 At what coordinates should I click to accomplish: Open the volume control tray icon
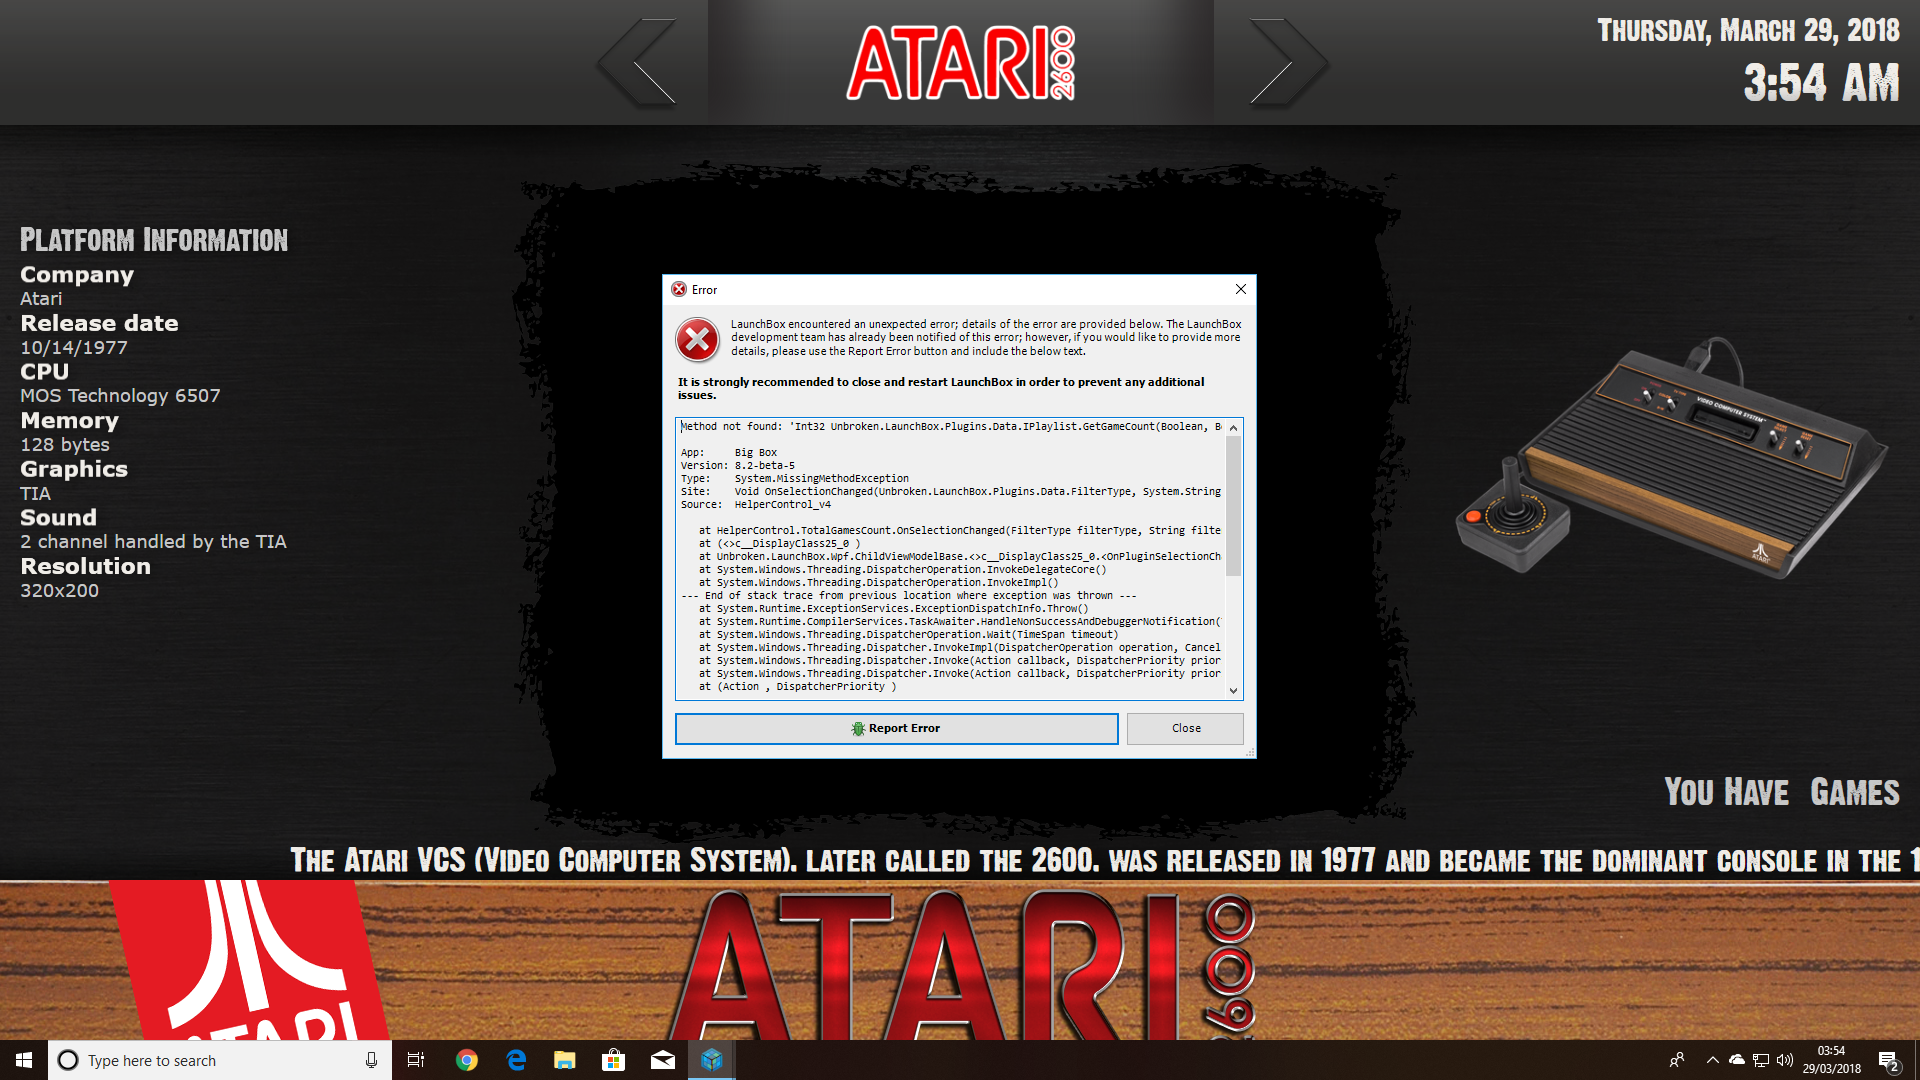(x=1785, y=1060)
